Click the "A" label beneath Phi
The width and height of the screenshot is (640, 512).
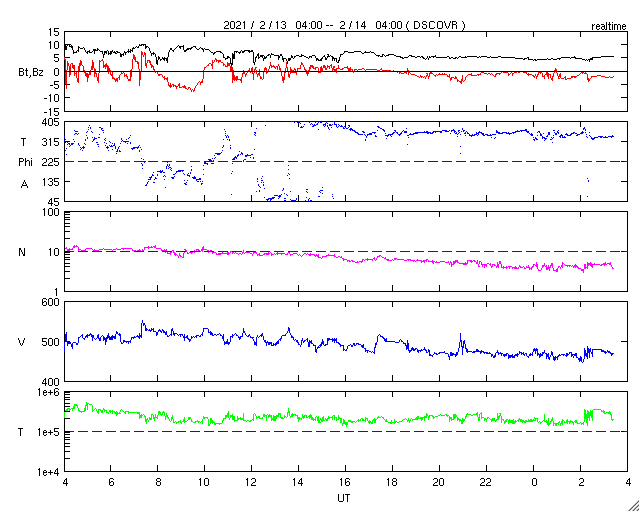click(24, 185)
